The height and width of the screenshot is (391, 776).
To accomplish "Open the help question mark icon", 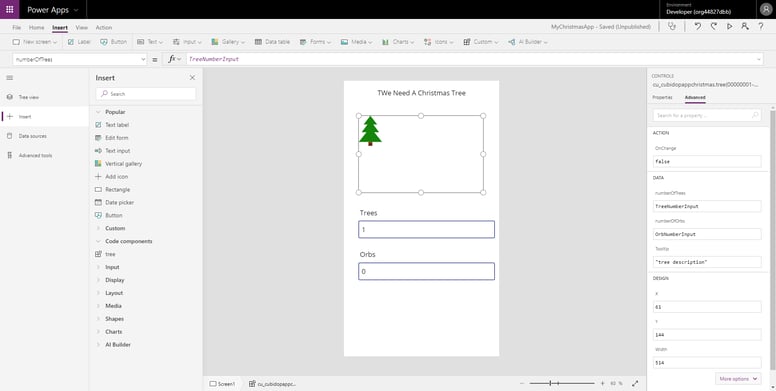I will pyautogui.click(x=761, y=27).
